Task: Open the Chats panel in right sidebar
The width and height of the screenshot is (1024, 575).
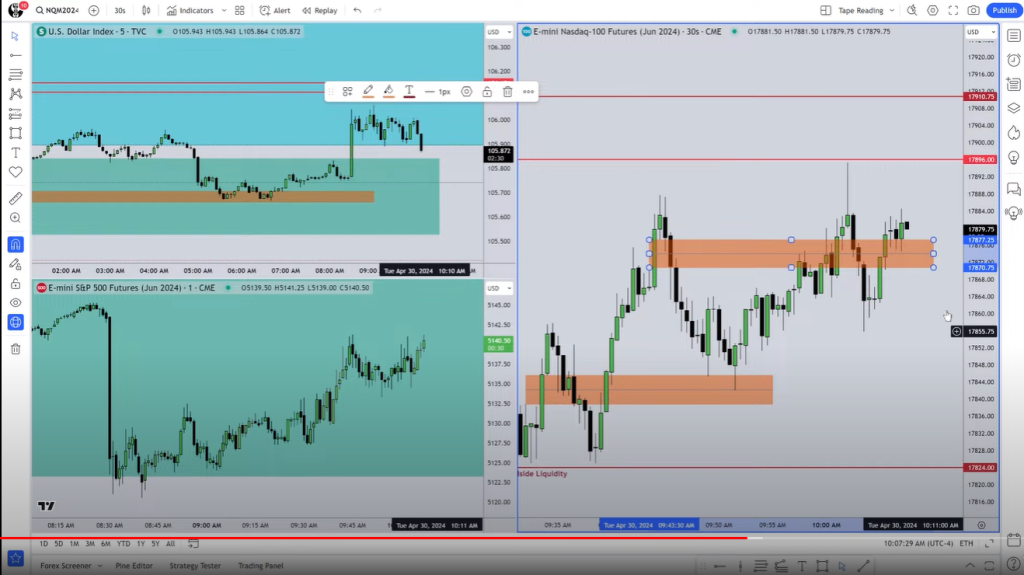Action: tap(1014, 189)
